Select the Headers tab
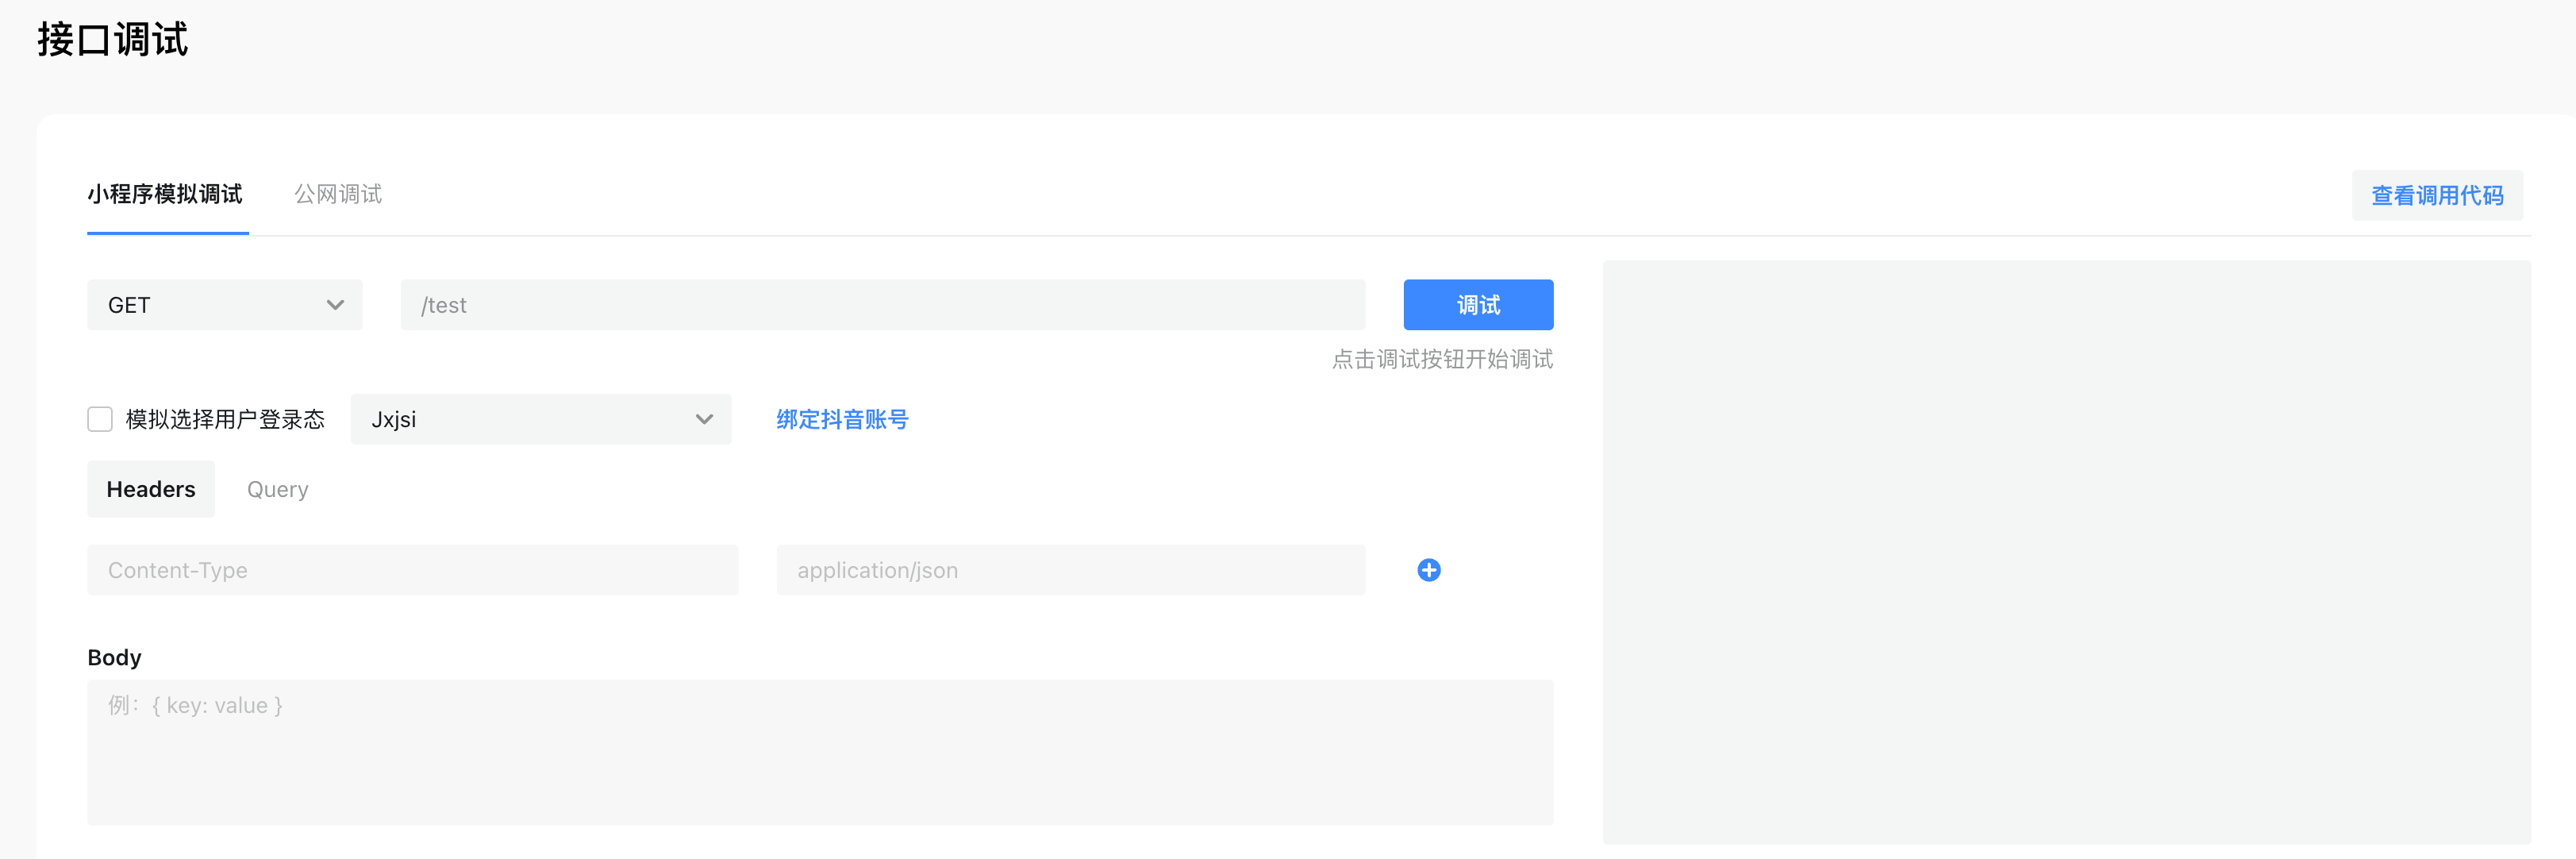This screenshot has height=859, width=2576. pos(151,489)
